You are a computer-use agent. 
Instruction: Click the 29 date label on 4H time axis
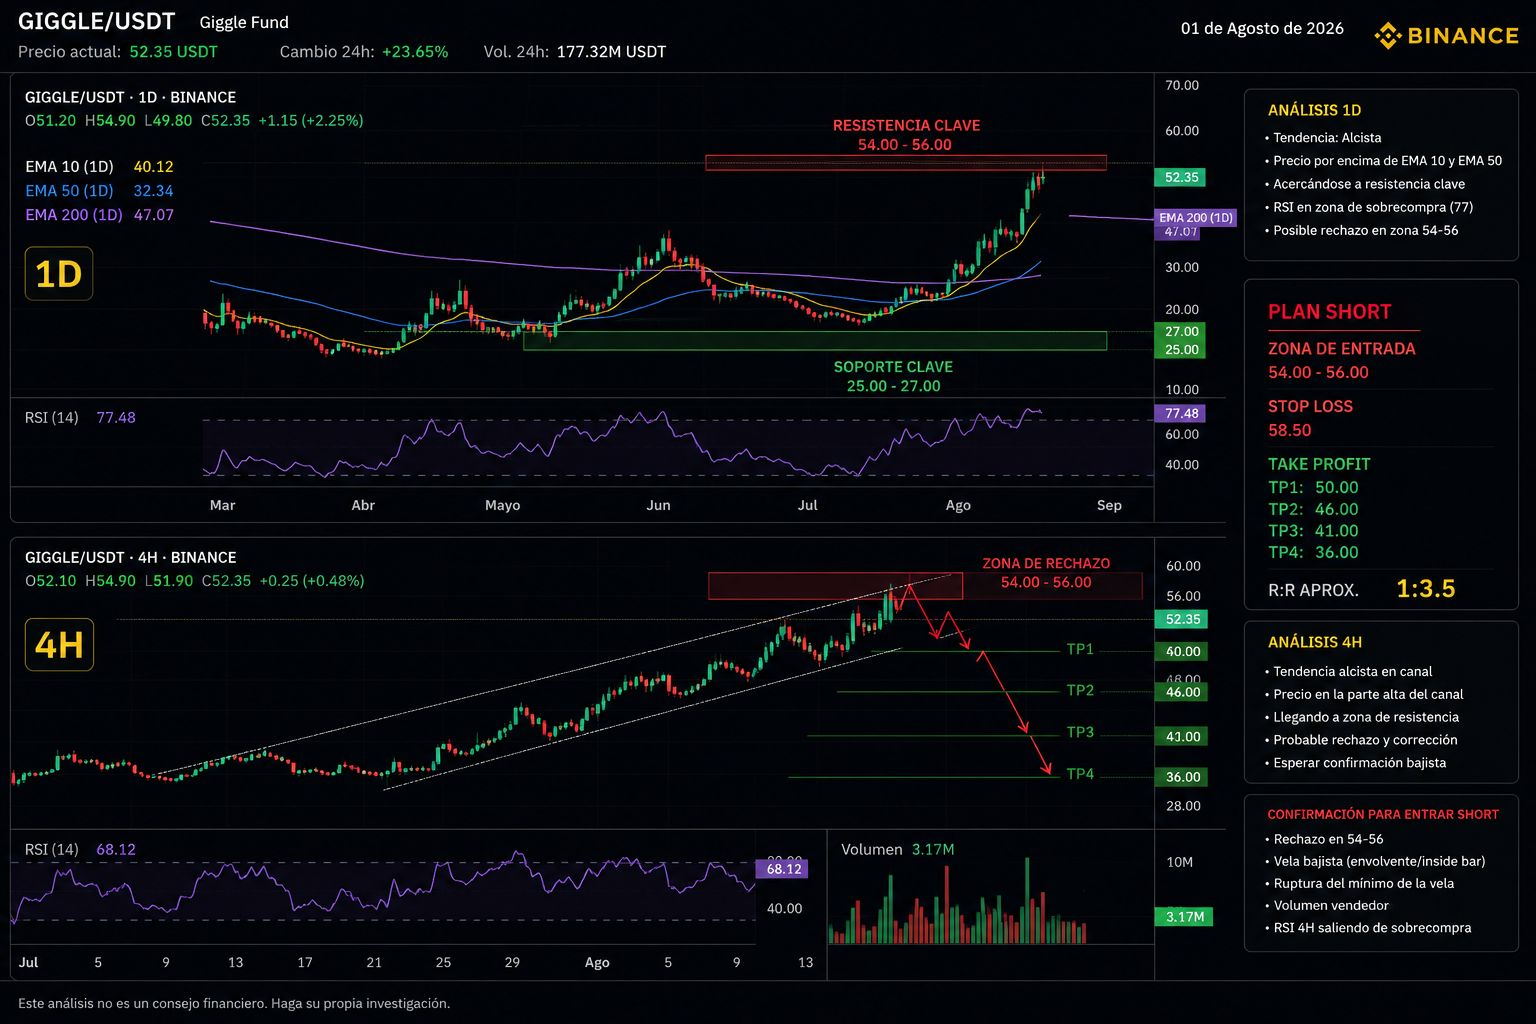512,962
